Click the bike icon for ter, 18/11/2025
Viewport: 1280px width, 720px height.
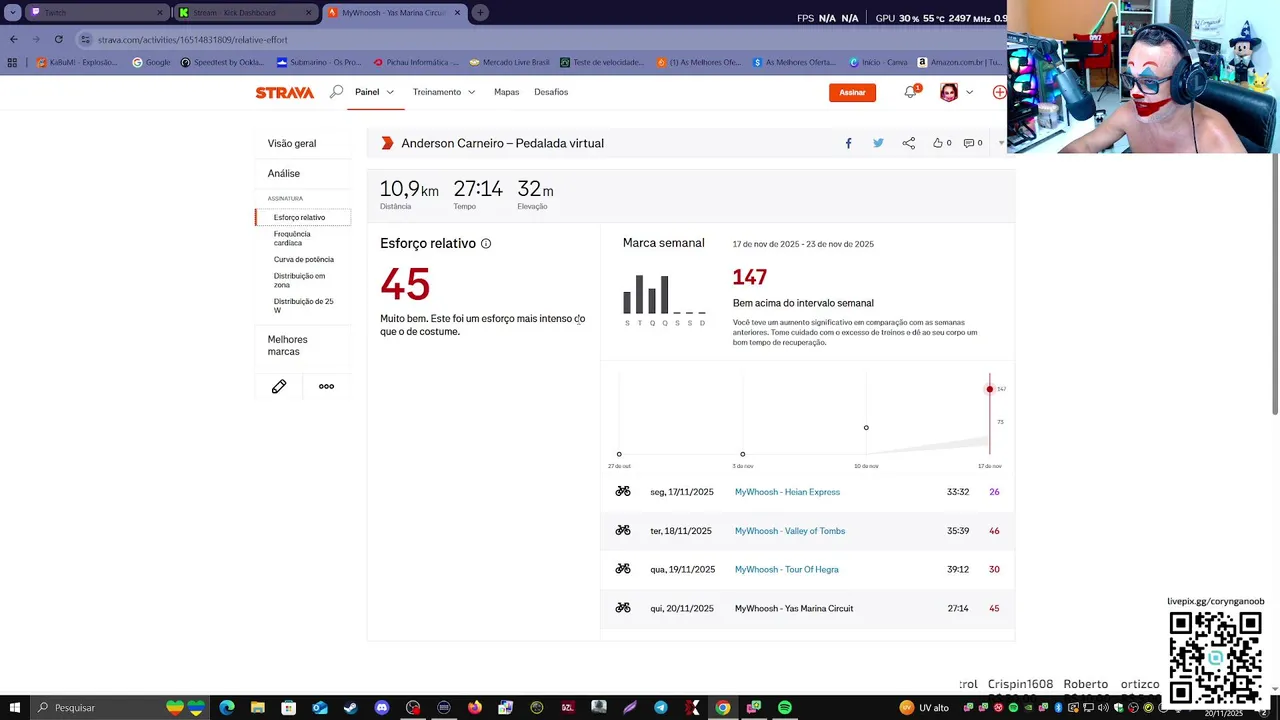623,530
